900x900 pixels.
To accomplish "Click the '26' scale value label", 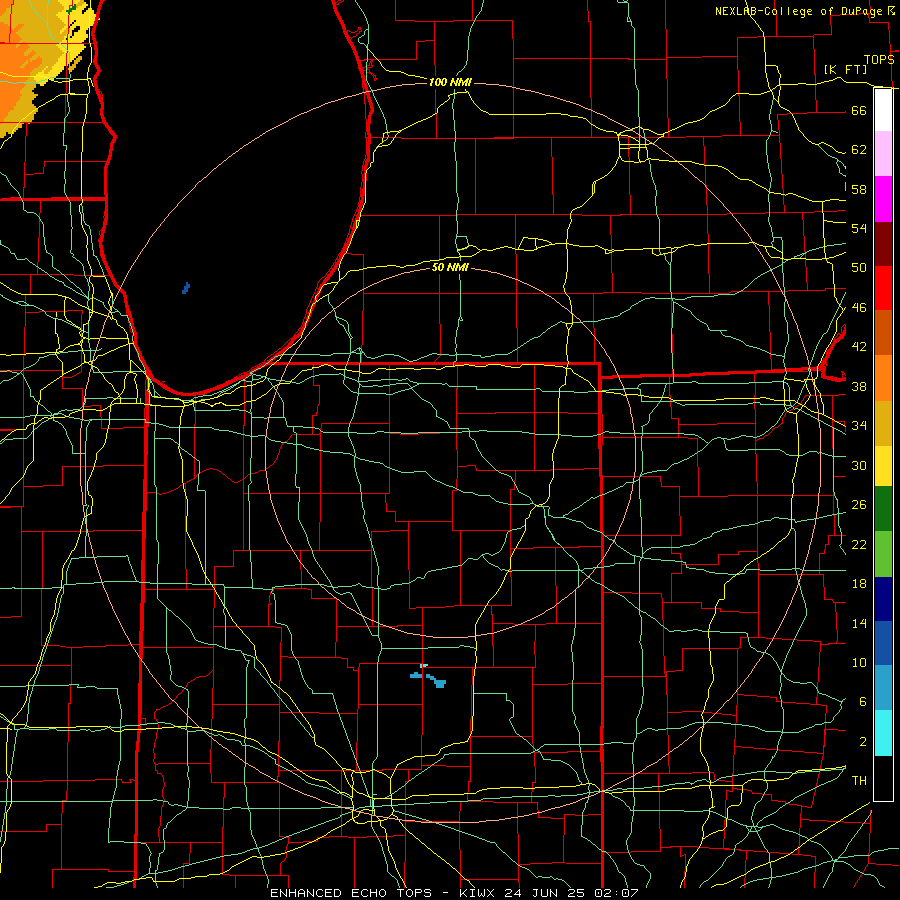I will pos(859,505).
